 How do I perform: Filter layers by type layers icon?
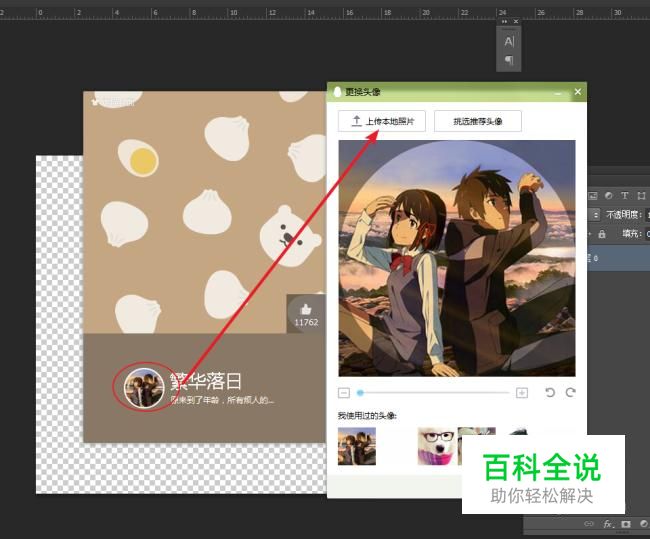[x=624, y=195]
